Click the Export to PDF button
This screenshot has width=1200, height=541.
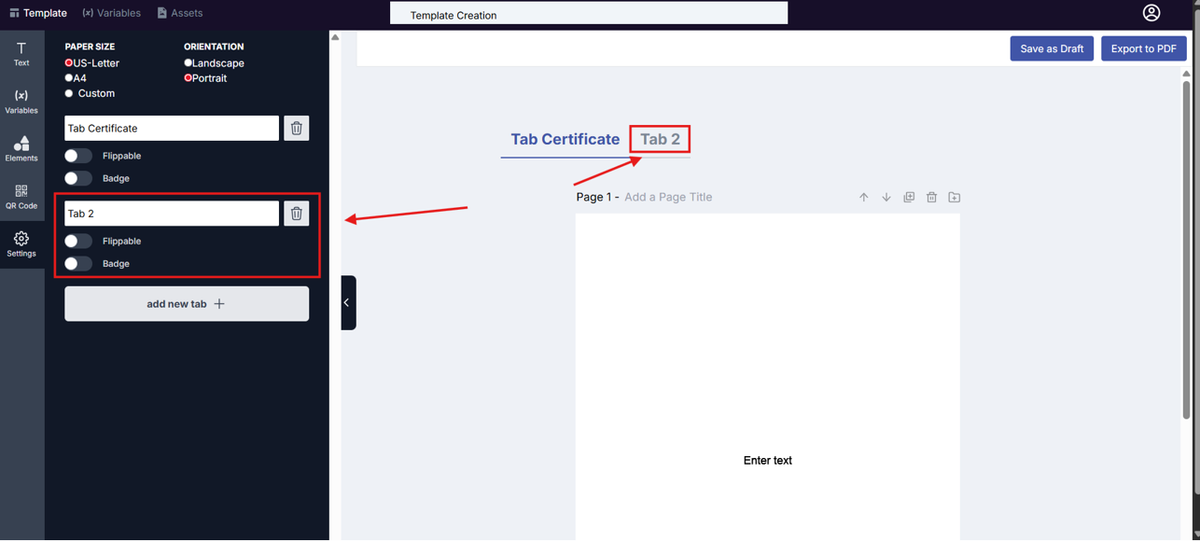point(1144,48)
